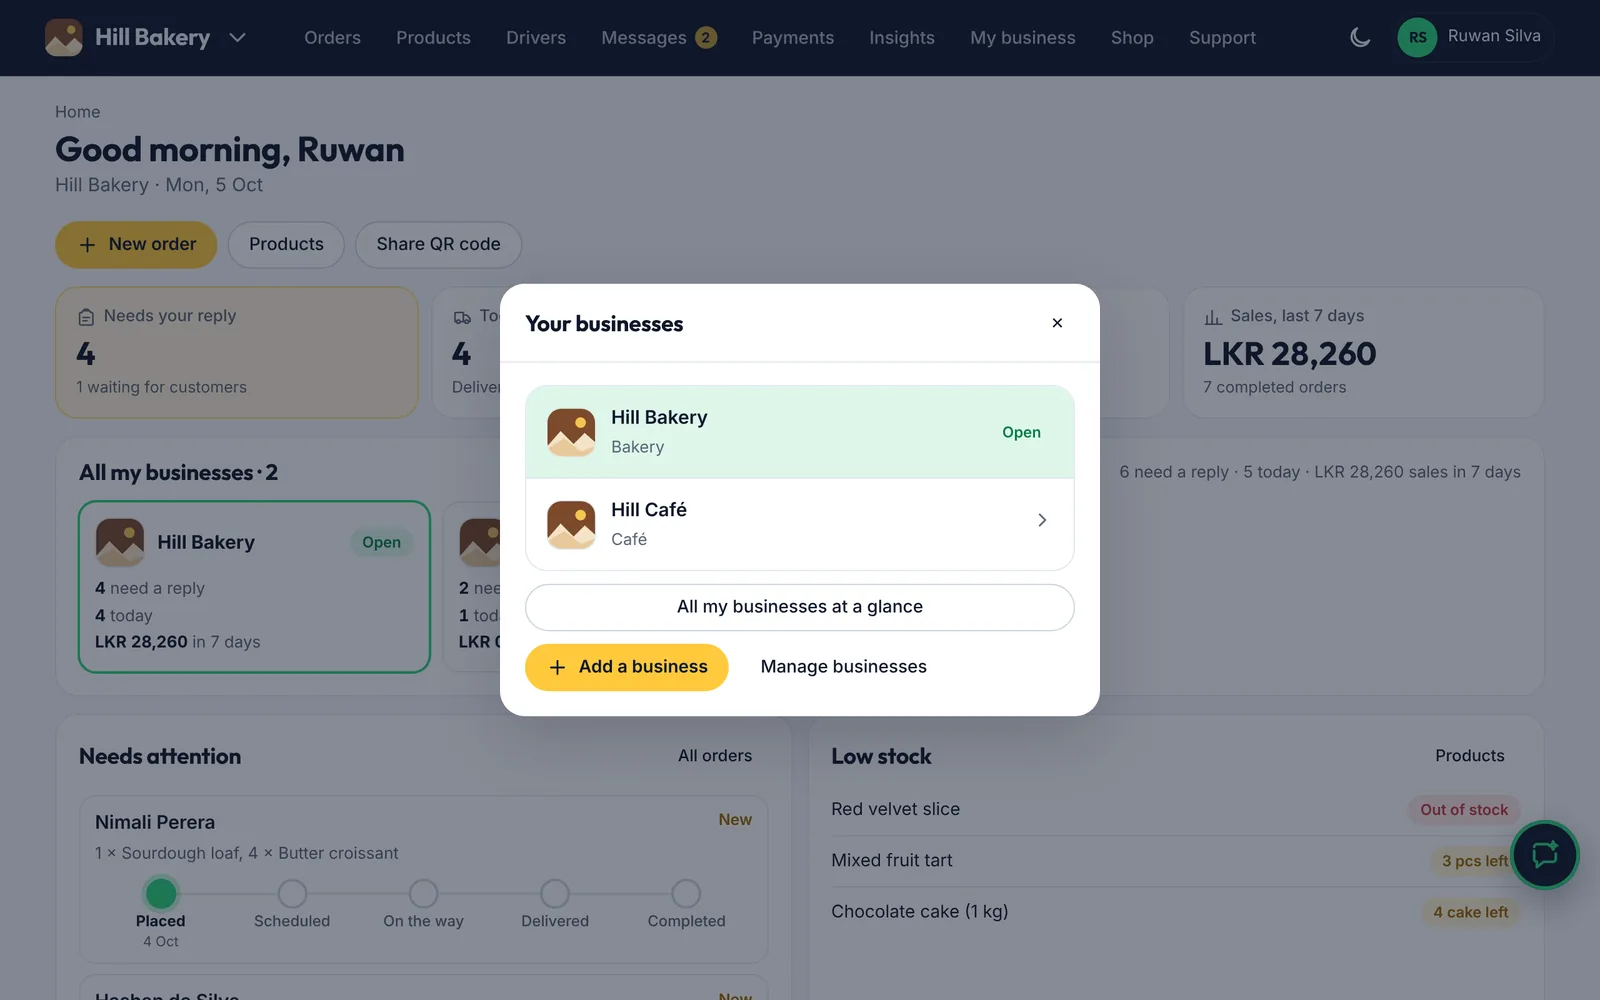Go to the Insights menu item
The height and width of the screenshot is (1000, 1600).
902,38
